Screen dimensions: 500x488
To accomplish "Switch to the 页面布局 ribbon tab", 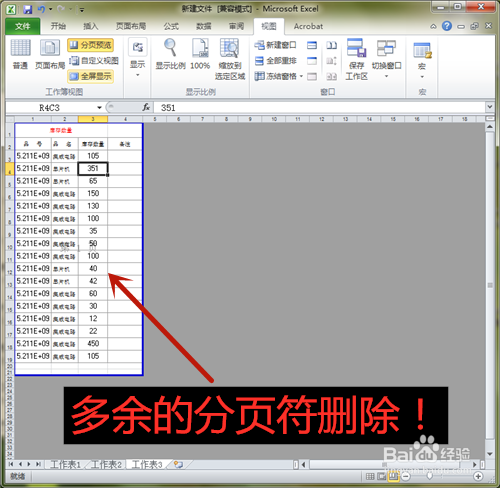I will 131,26.
